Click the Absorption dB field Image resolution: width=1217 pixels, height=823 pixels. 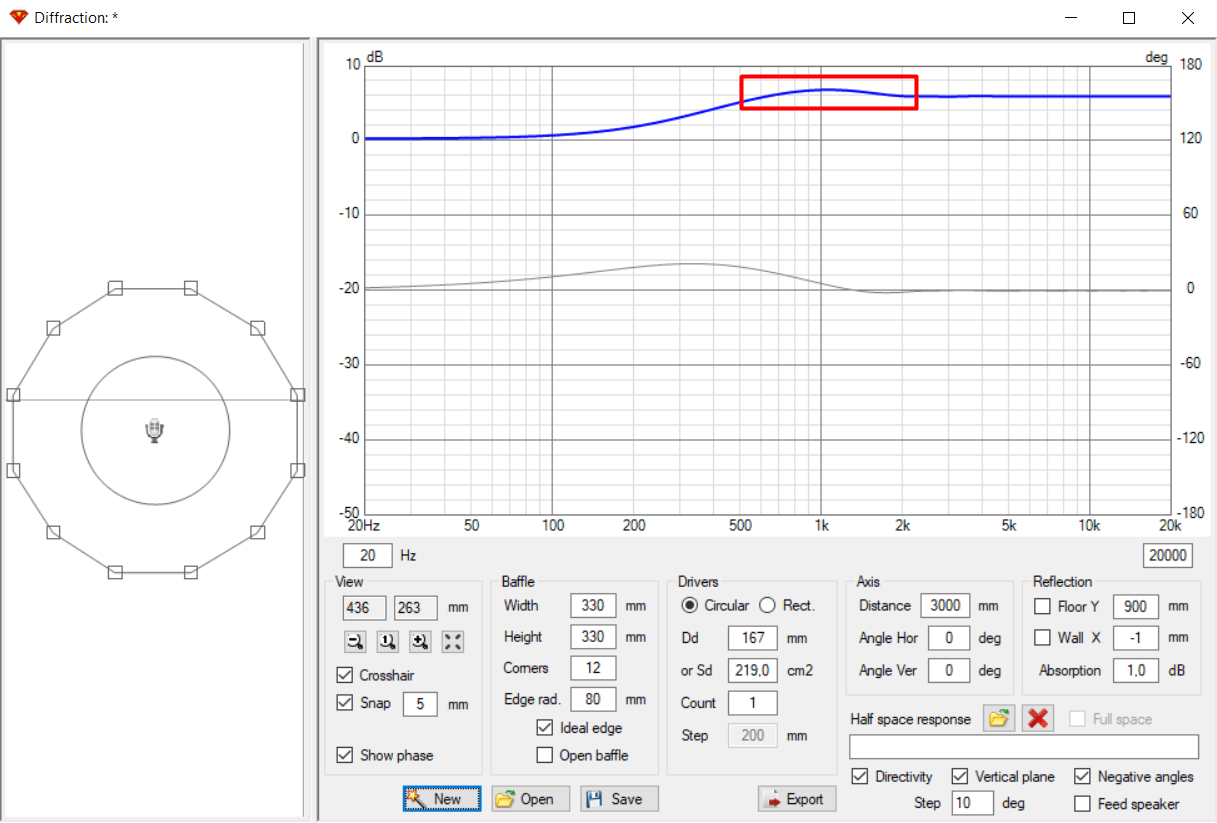click(x=1136, y=670)
